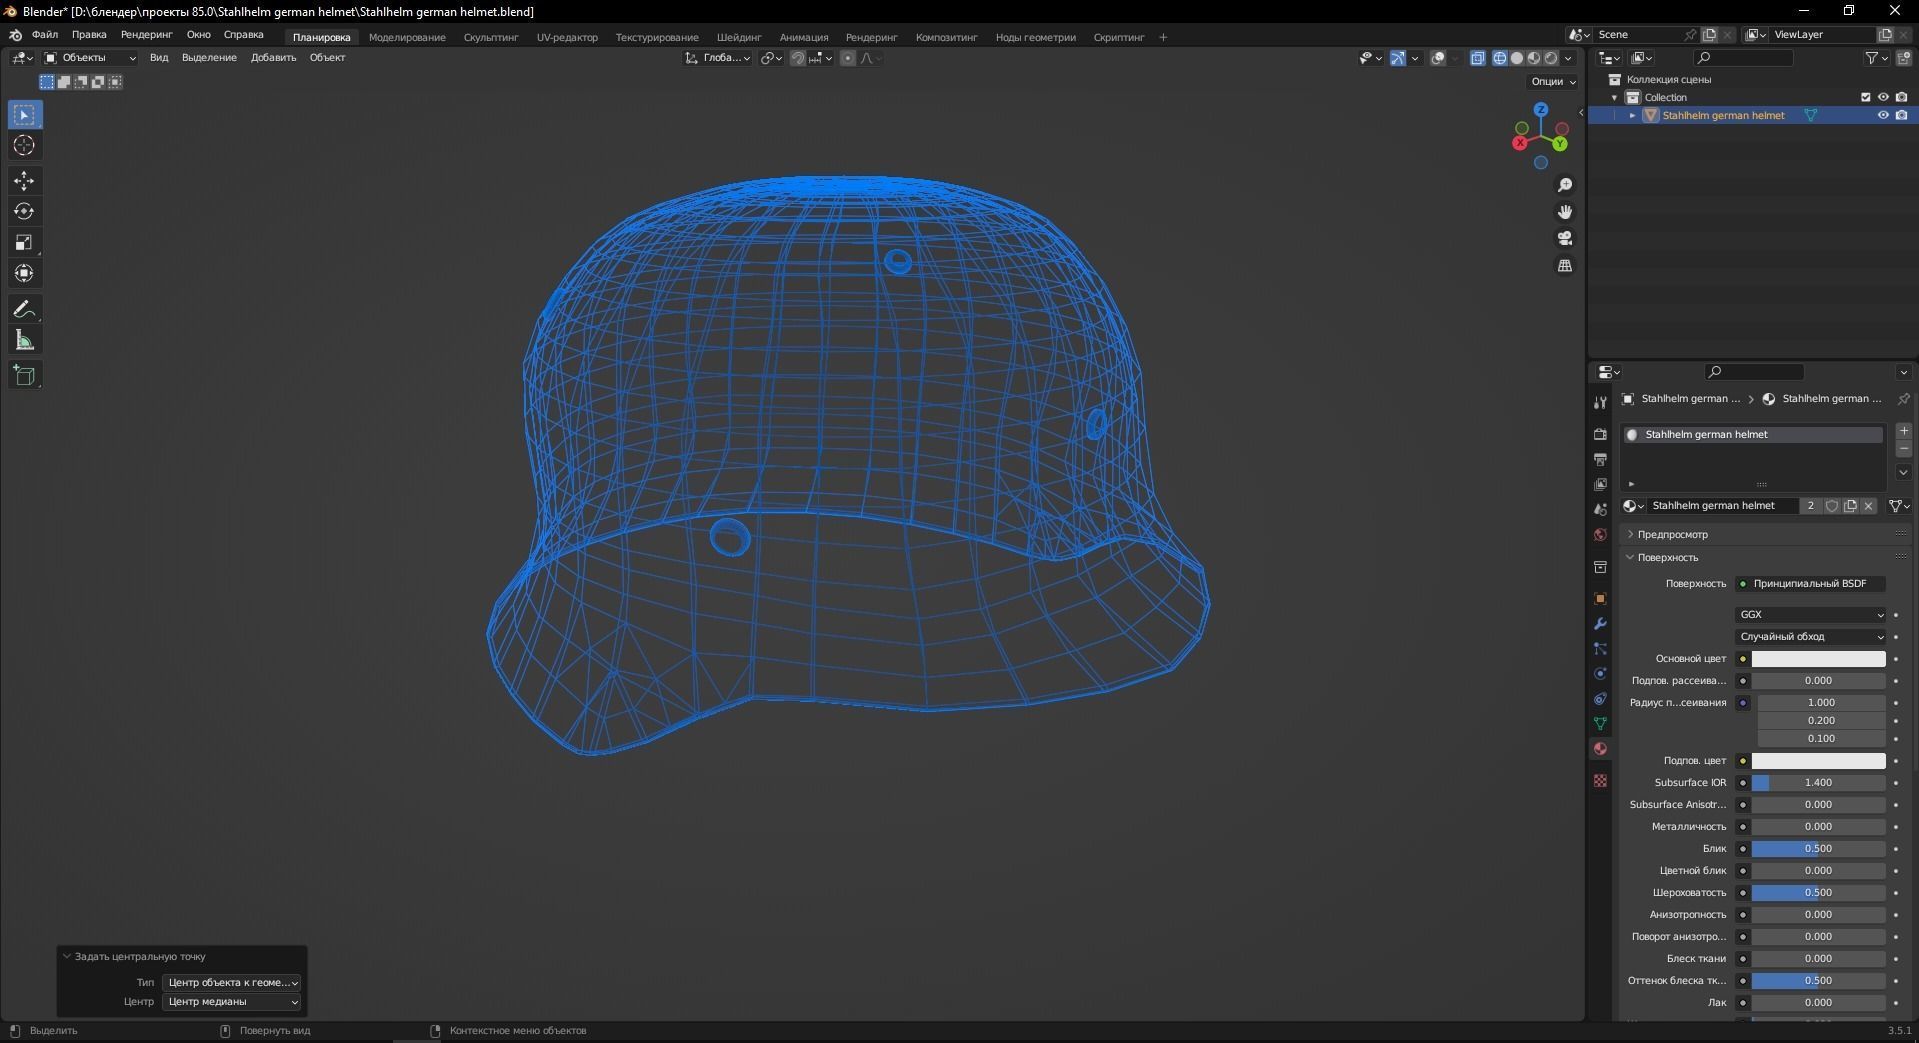Image resolution: width=1919 pixels, height=1043 pixels.
Task: Open the Object properties tab
Action: pos(1600,599)
